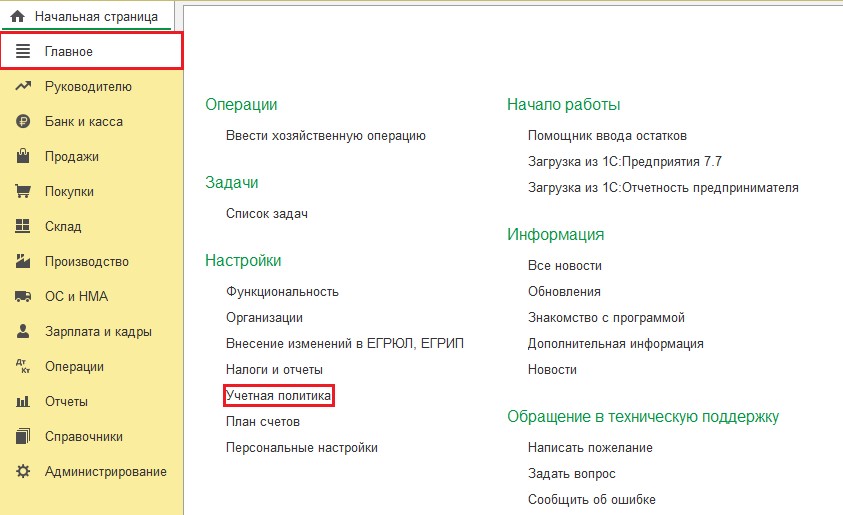This screenshot has height=515, width=843.
Task: Click the factory icon for Производство
Action: 23,262
